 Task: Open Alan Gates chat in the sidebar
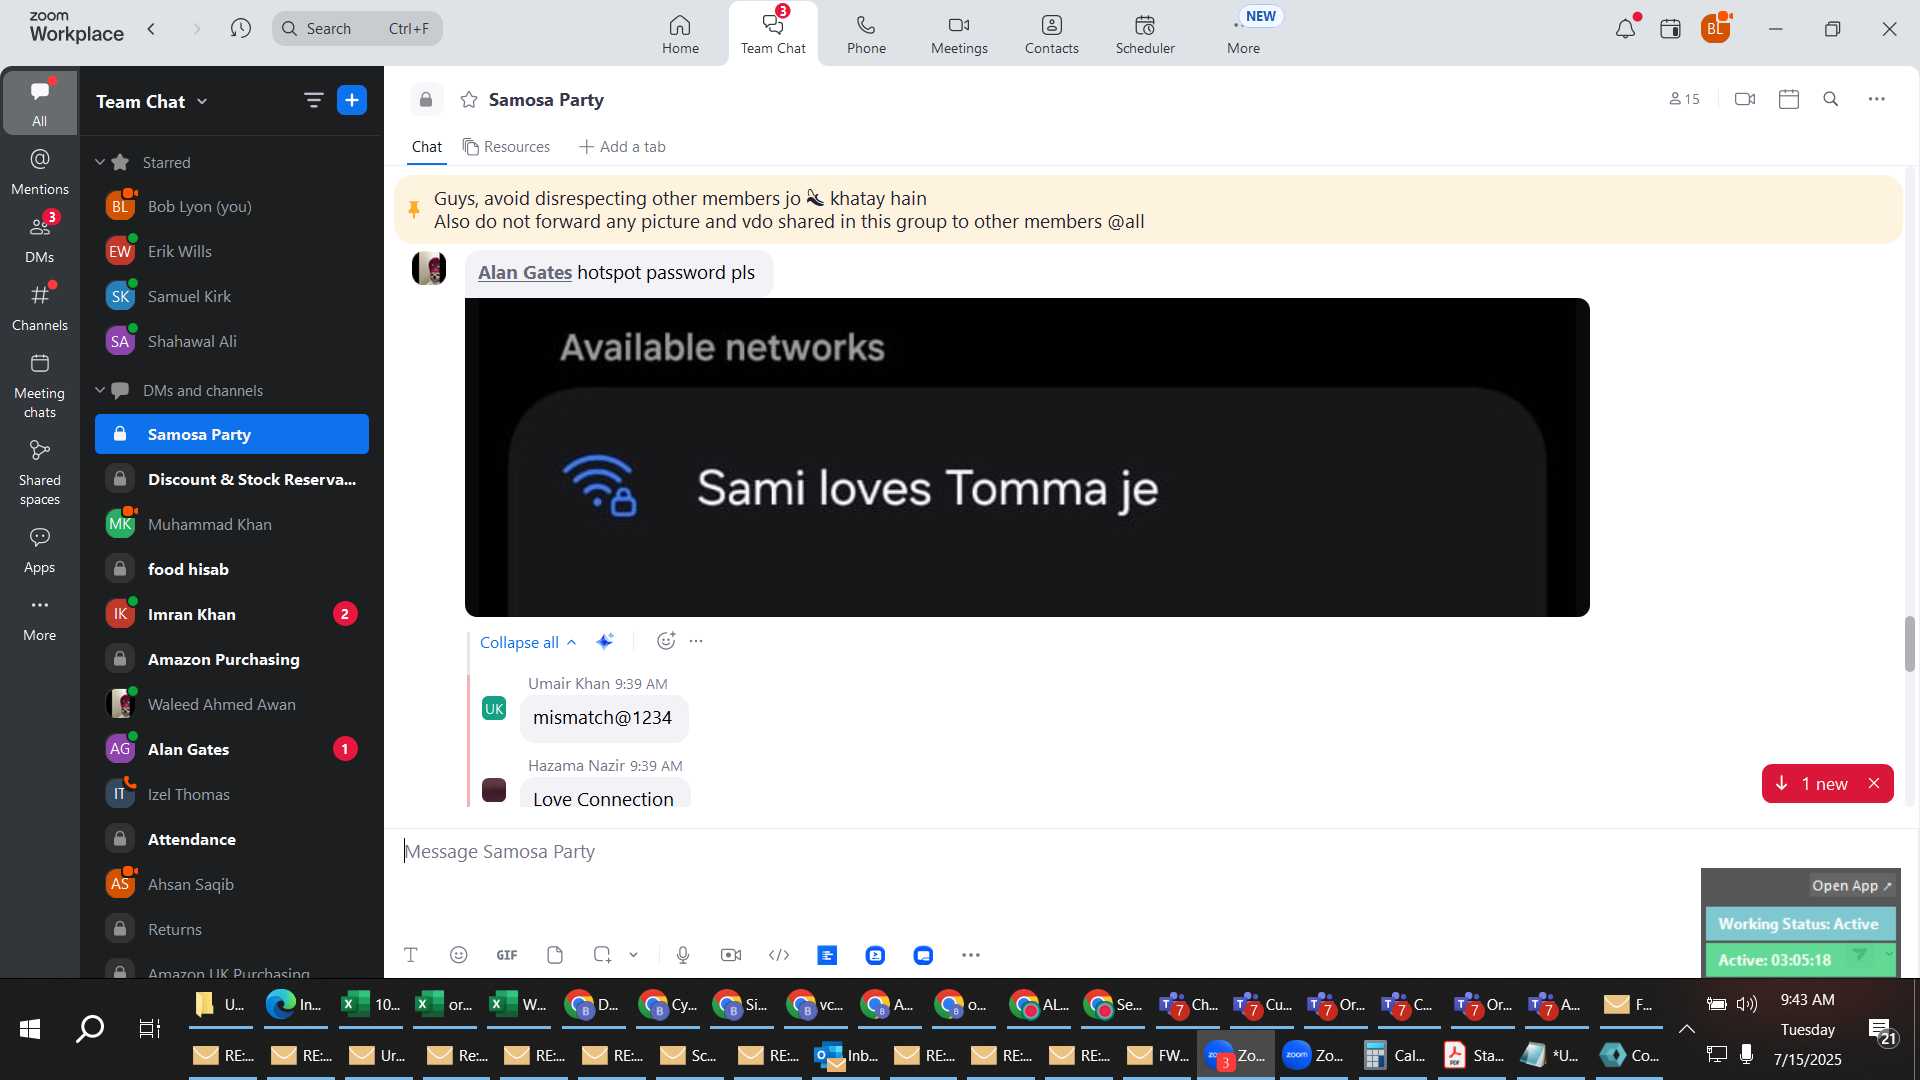coord(232,749)
